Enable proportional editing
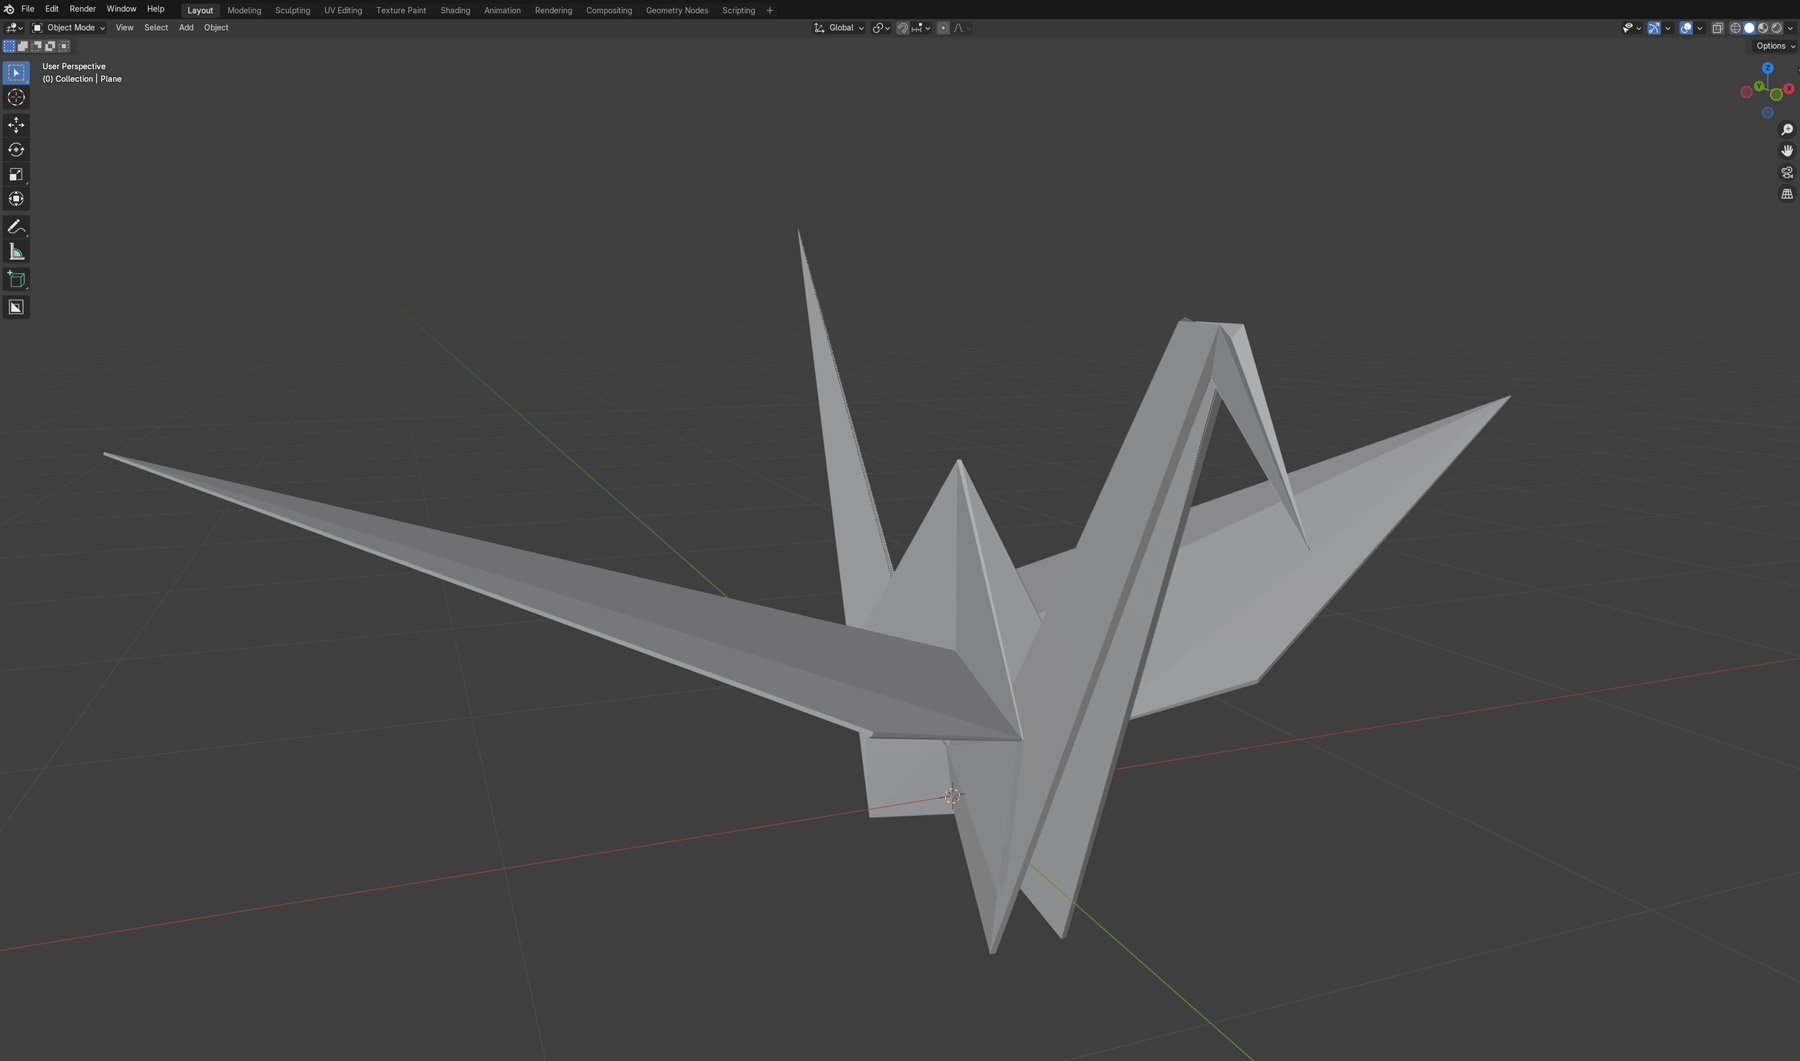This screenshot has height=1061, width=1800. tap(943, 28)
